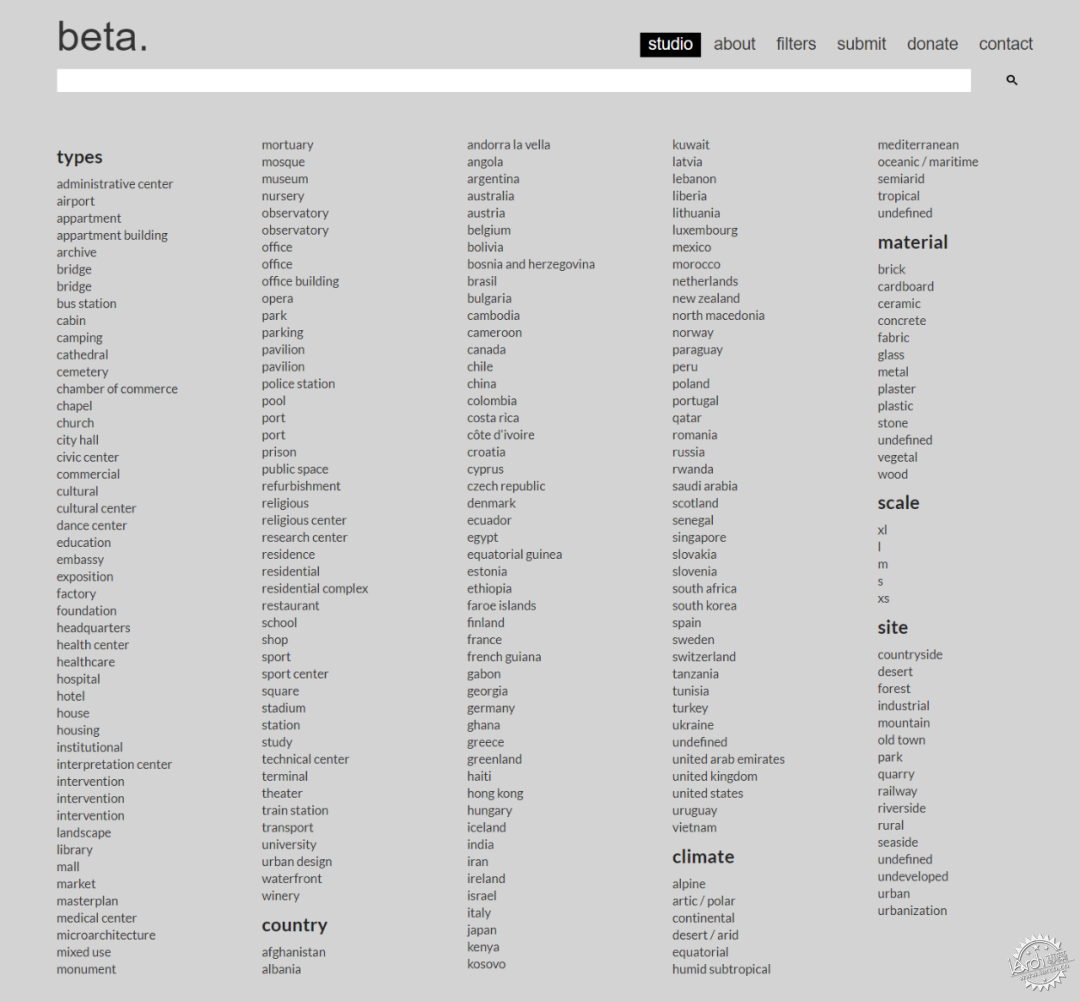1080x1002 pixels.
Task: Click the search magnifier icon
Action: (x=1011, y=80)
